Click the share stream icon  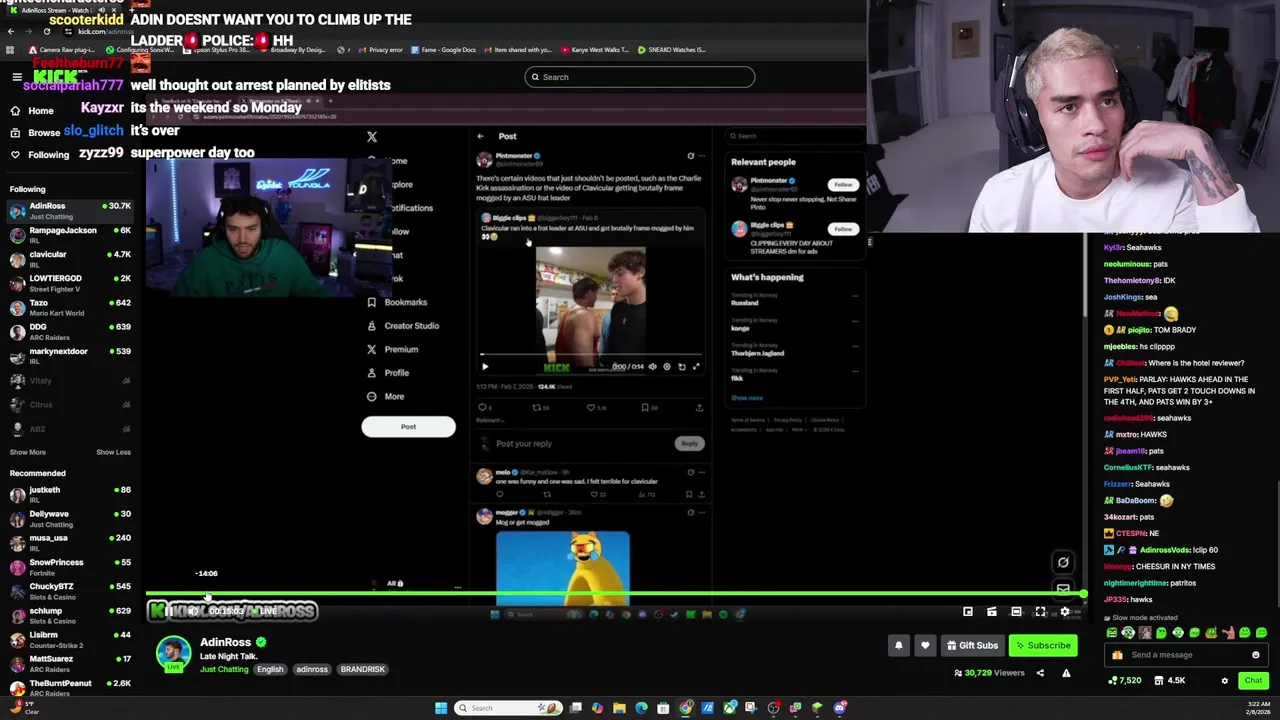[1040, 673]
